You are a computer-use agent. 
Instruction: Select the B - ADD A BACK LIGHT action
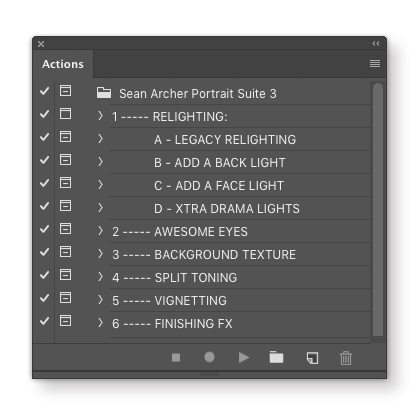[239, 162]
